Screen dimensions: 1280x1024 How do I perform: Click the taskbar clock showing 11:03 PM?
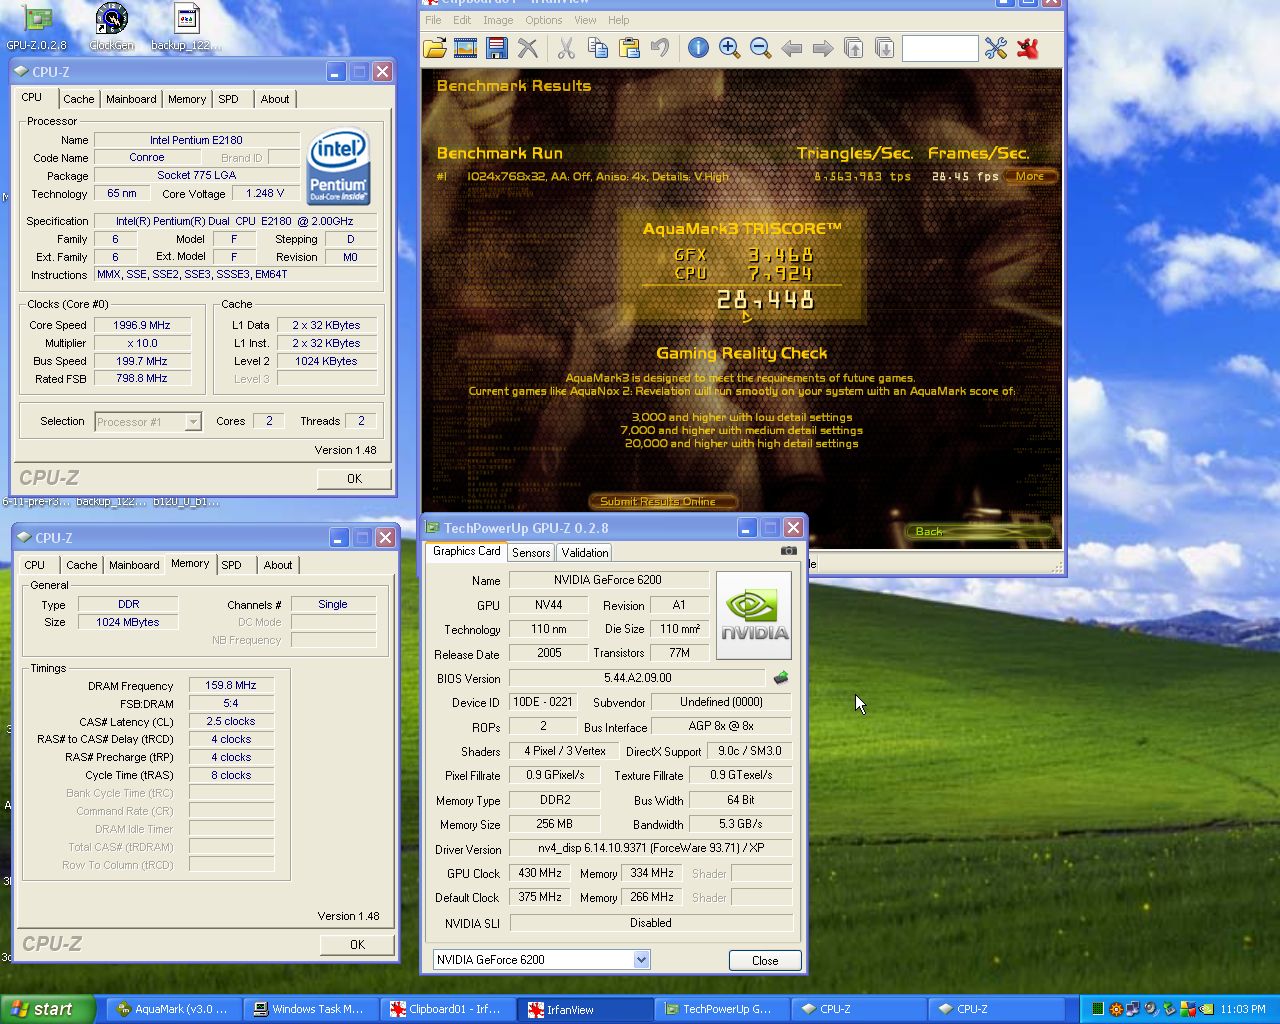[1243, 1009]
